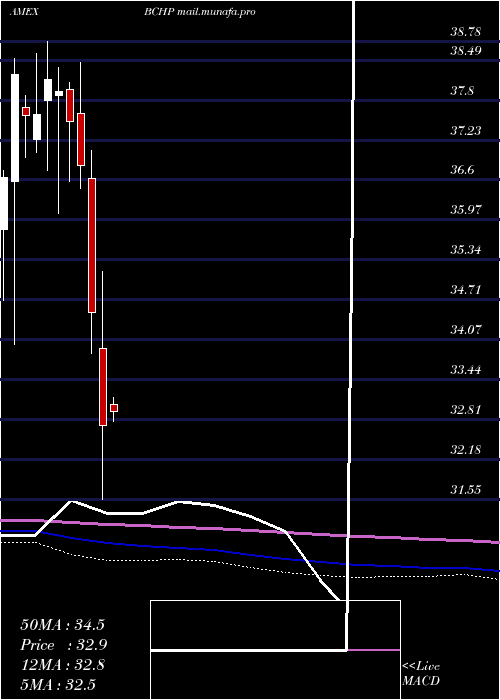This screenshot has height=700, width=500.
Task: Click the AMEX exchange label
Action: 23,12
